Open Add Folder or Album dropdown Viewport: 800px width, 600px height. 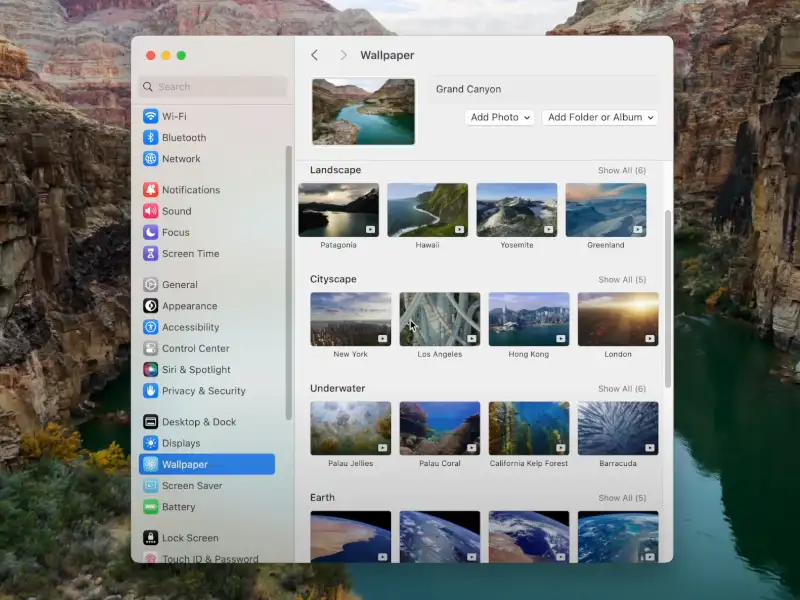[600, 117]
